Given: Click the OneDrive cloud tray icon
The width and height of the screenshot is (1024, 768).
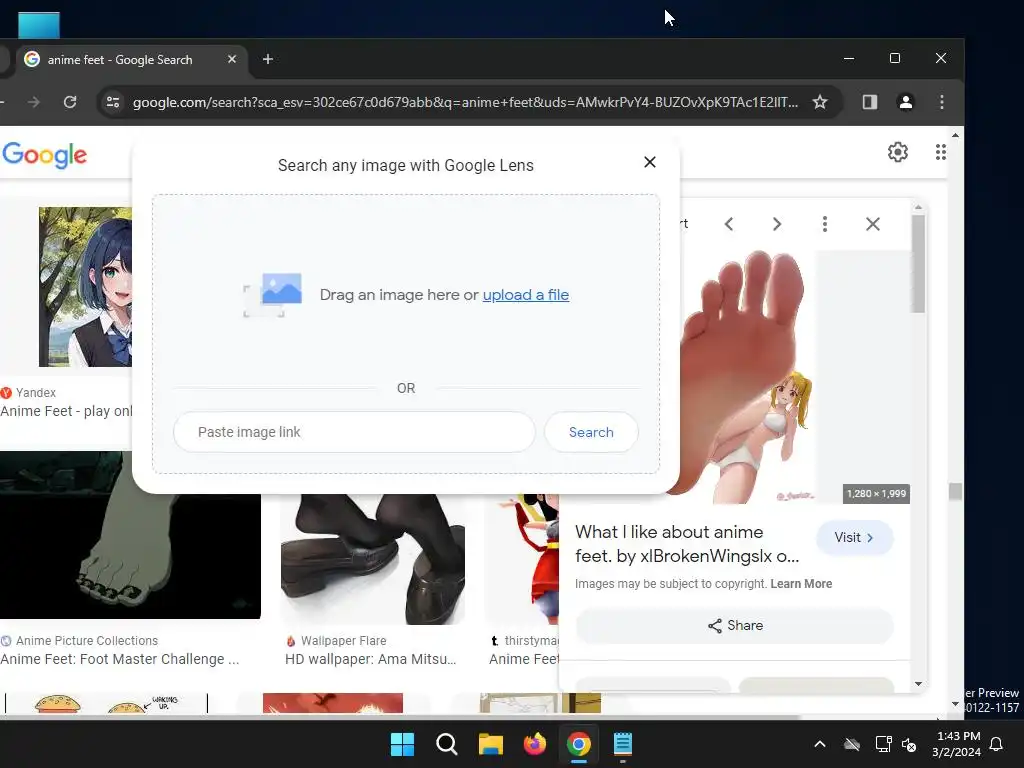Looking at the screenshot, I should coord(852,744).
